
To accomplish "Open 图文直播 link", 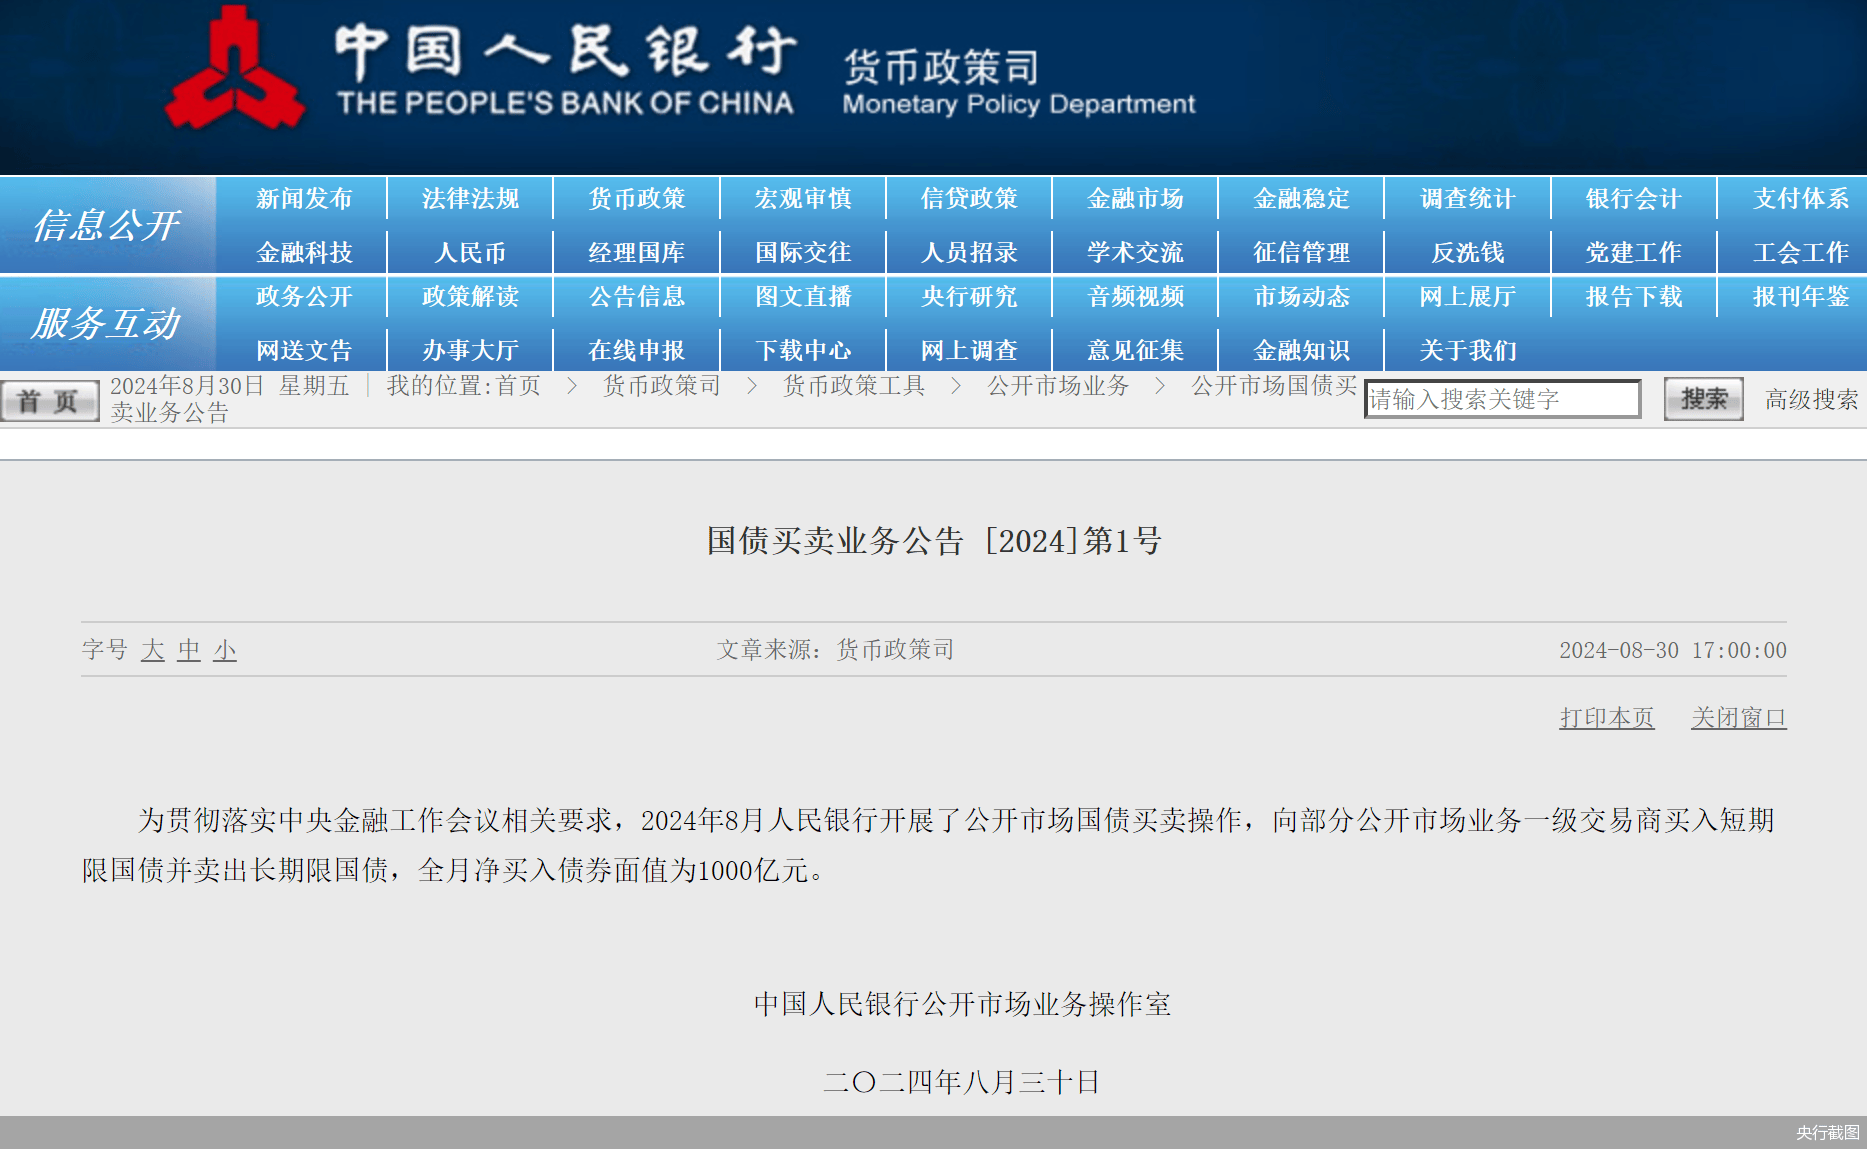I will coord(803,297).
